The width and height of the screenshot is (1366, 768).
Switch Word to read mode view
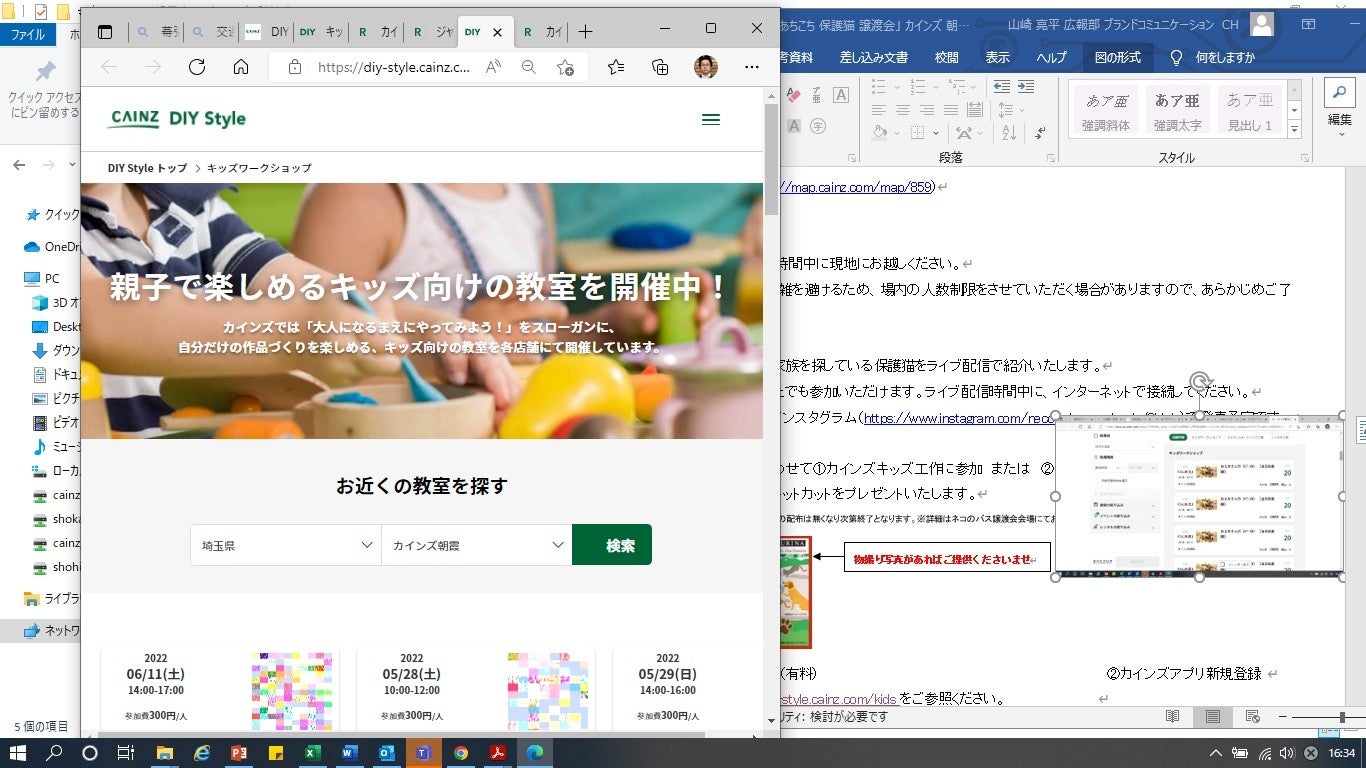pyautogui.click(x=1174, y=717)
